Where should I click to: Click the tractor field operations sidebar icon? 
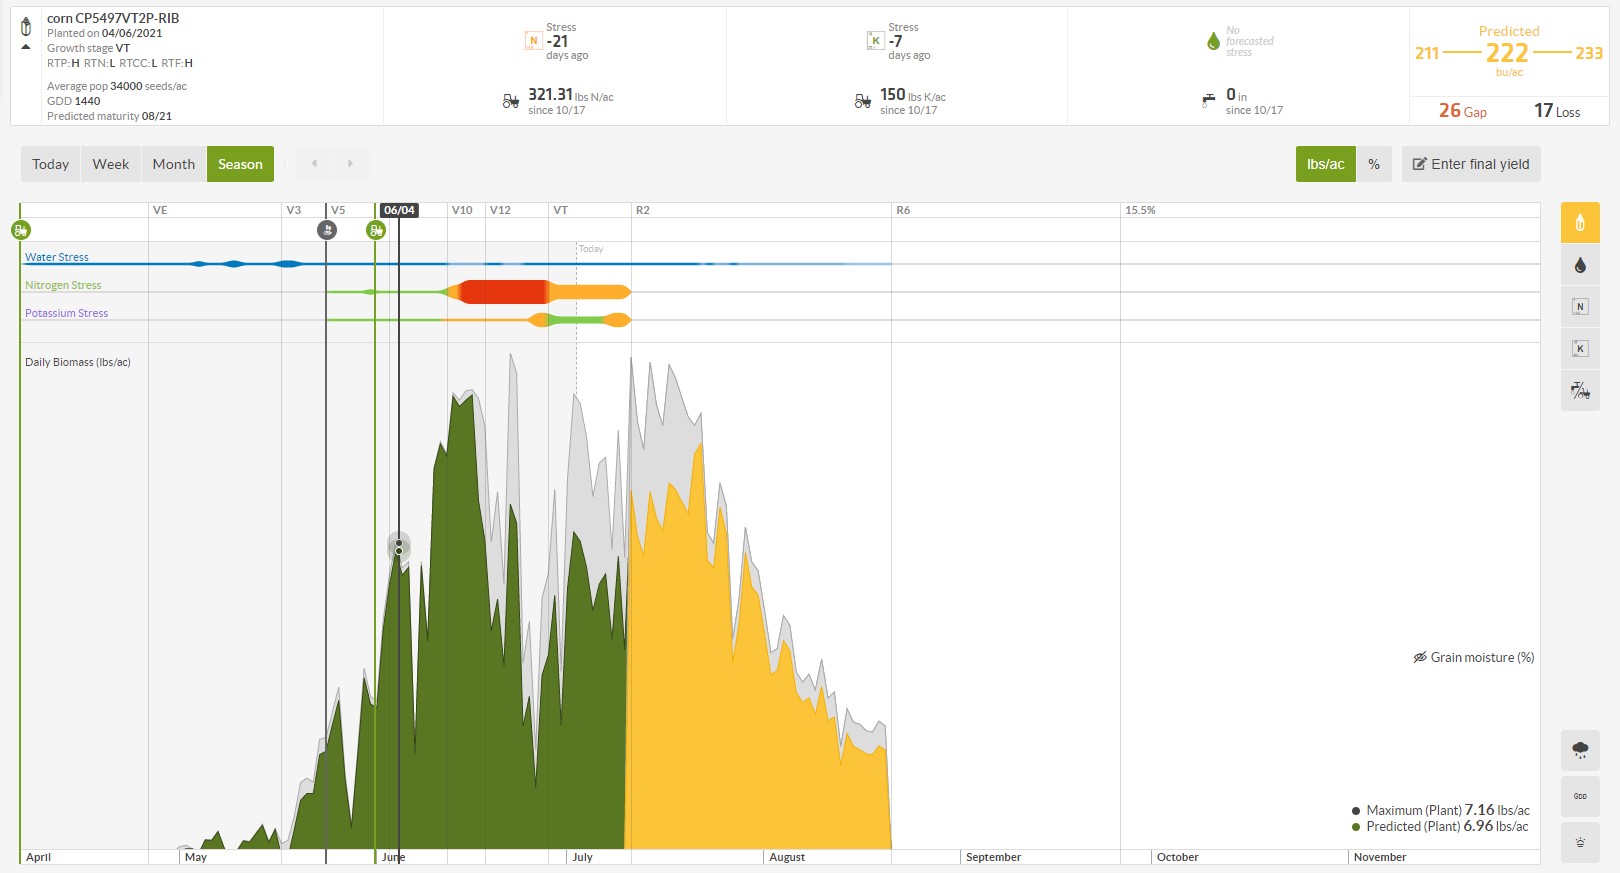[1580, 391]
